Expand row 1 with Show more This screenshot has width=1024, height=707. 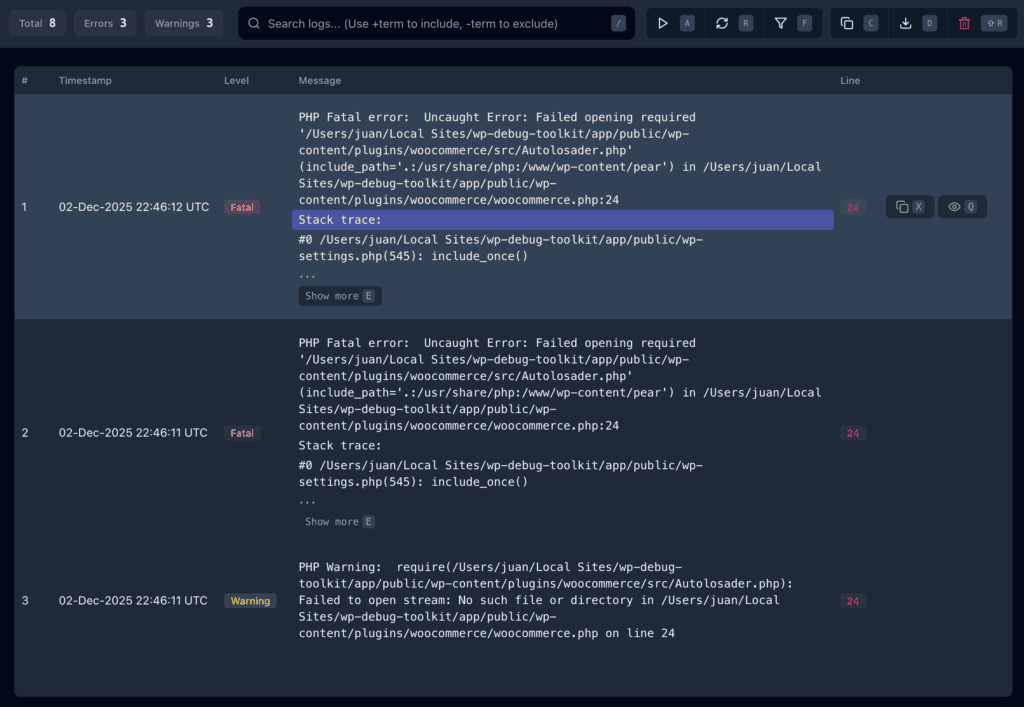click(339, 296)
